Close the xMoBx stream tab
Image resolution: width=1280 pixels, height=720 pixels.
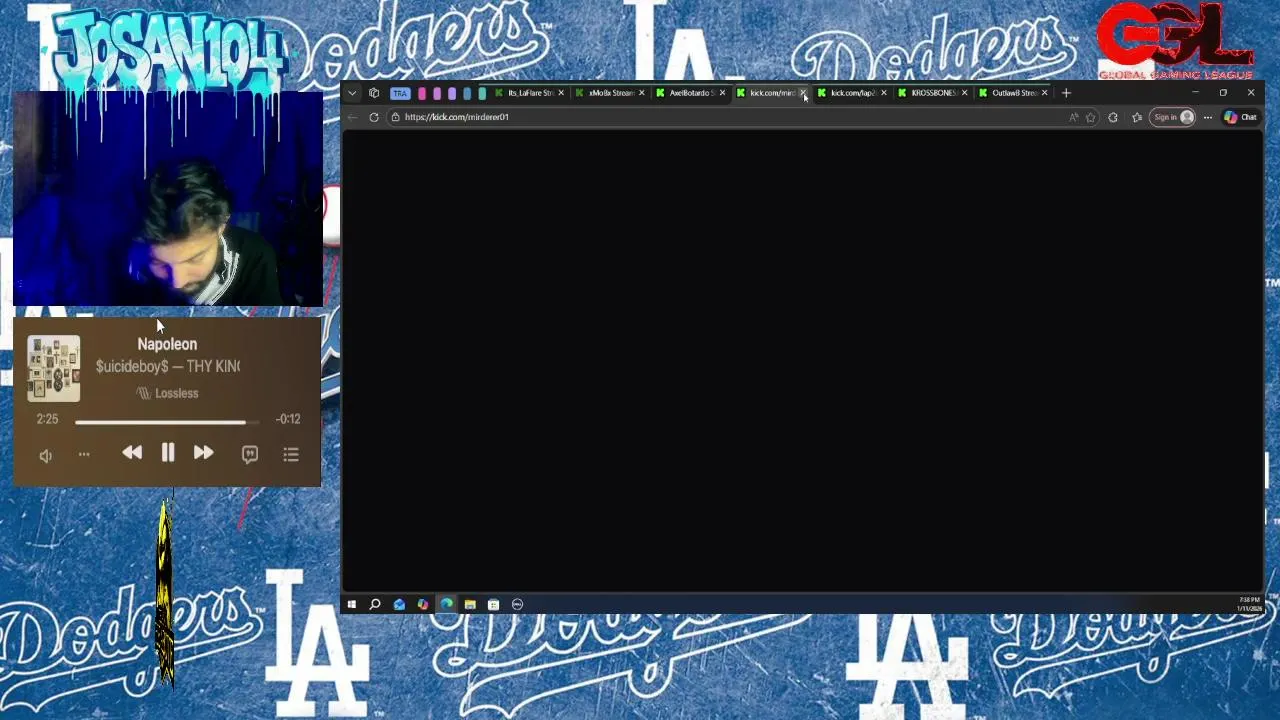[641, 93]
